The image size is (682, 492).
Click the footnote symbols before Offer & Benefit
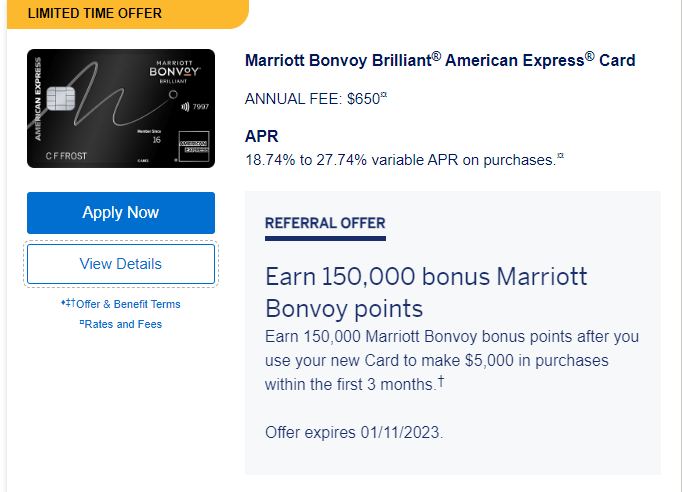coord(68,302)
